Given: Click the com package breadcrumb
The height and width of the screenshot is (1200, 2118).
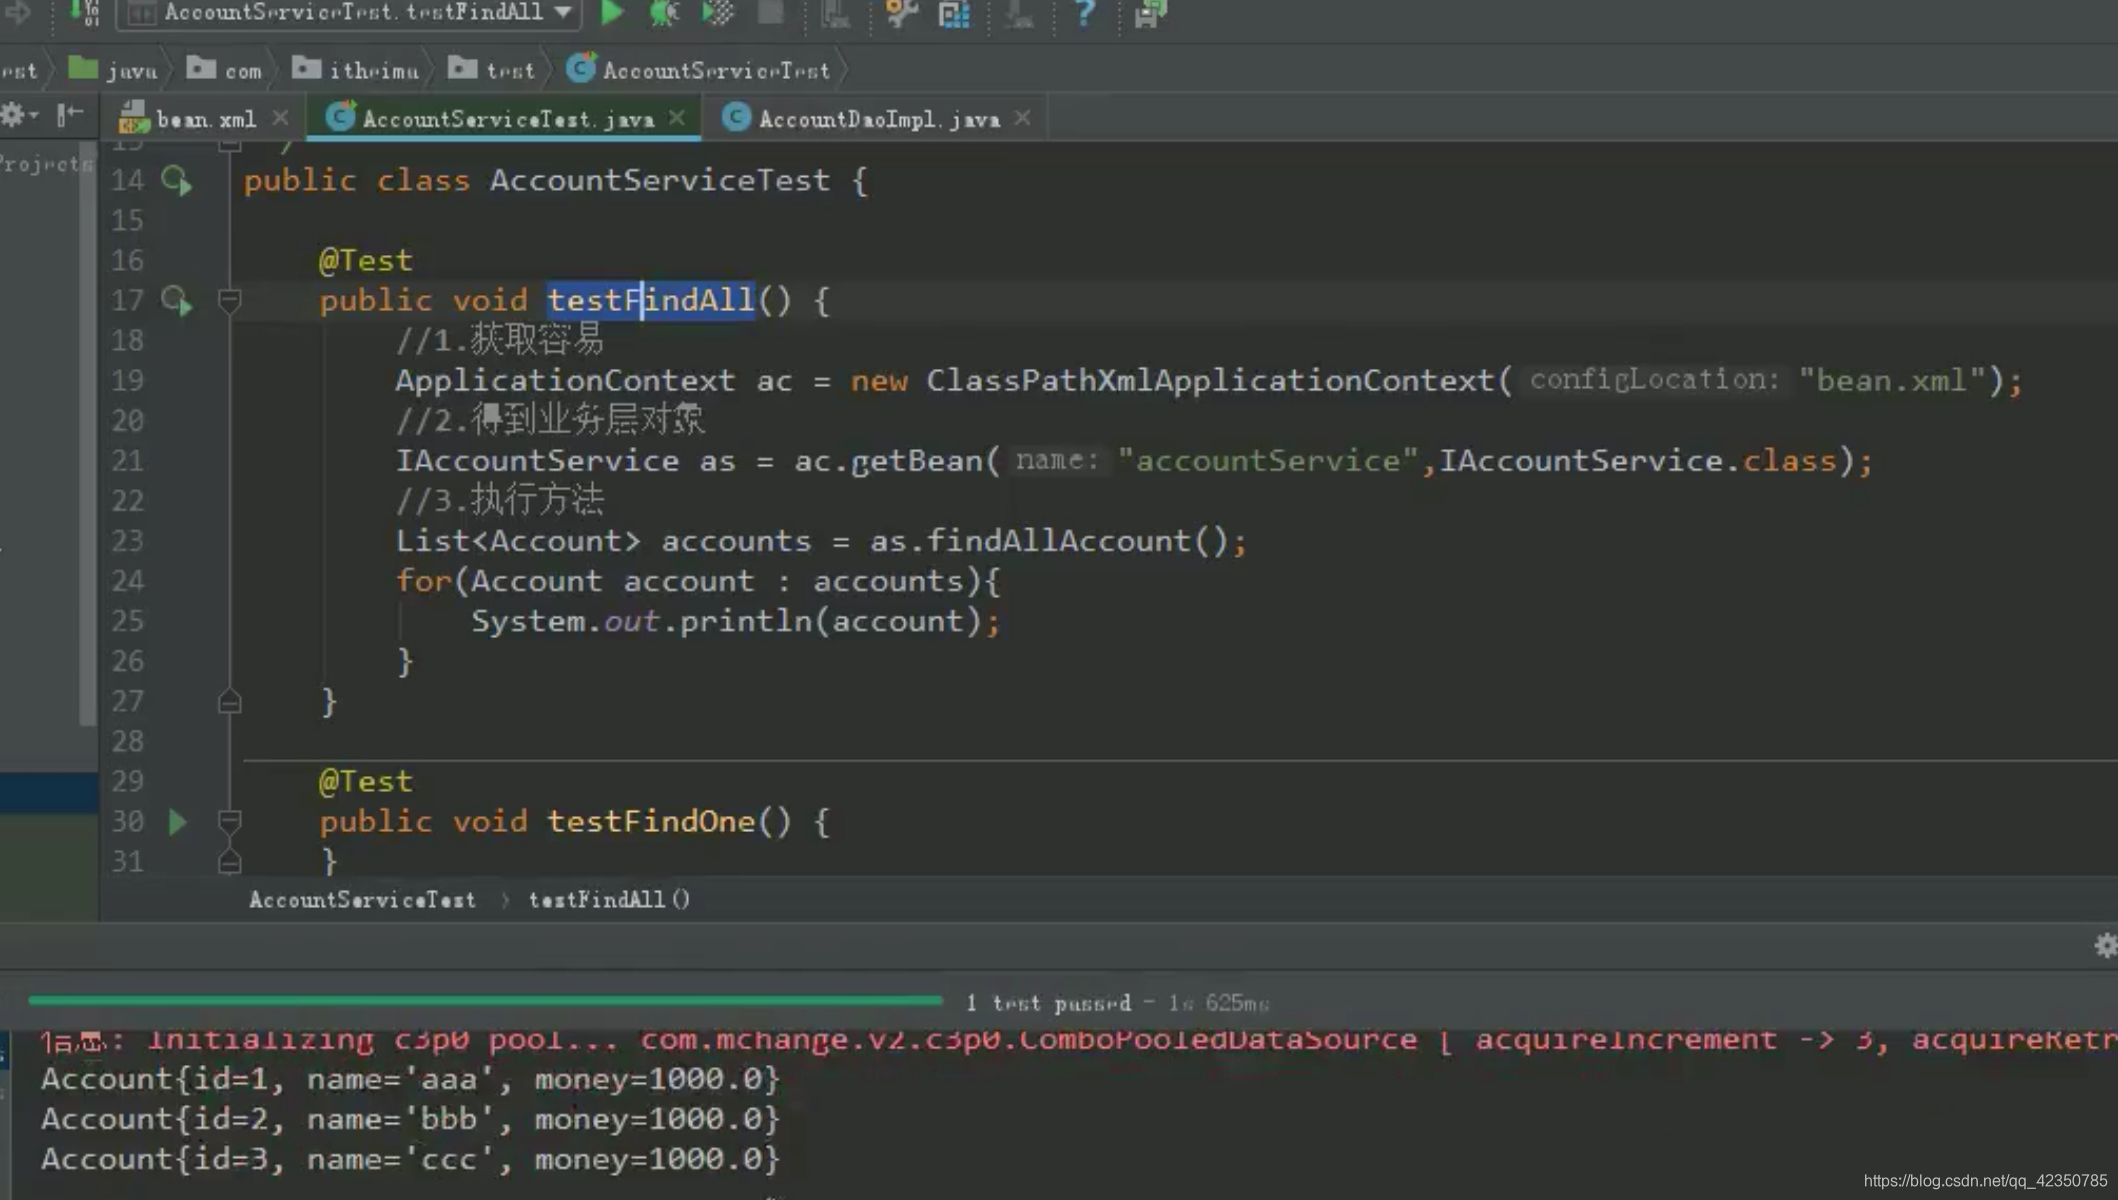Looking at the screenshot, I should tap(224, 70).
